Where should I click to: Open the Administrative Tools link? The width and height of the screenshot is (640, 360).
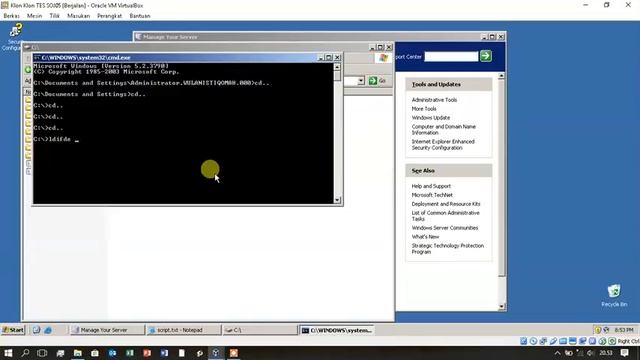tap(434, 100)
